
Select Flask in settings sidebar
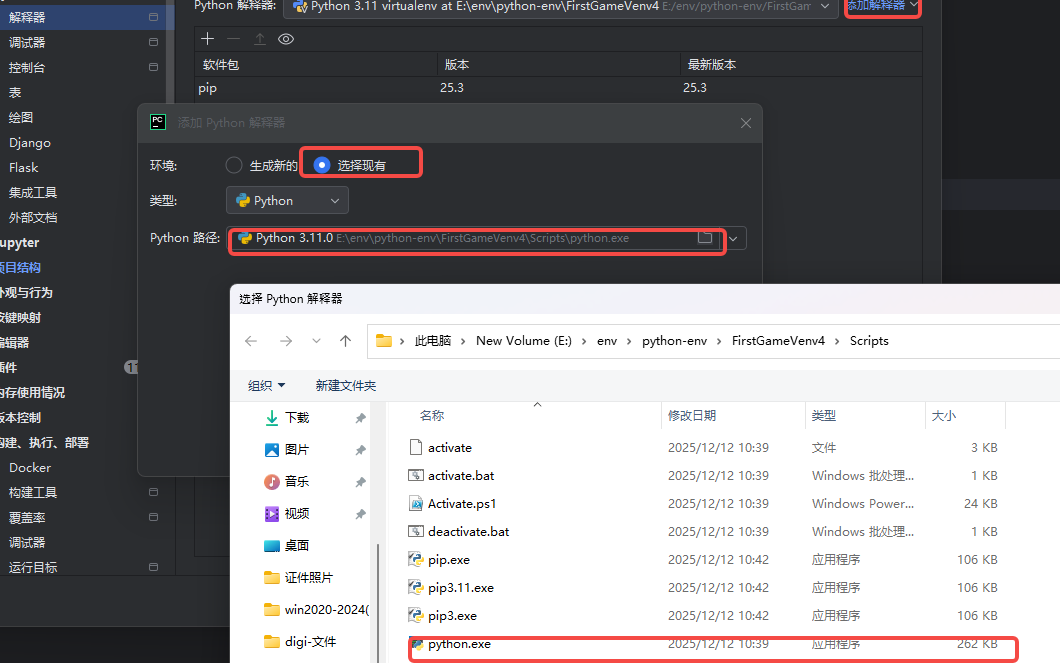coord(24,168)
